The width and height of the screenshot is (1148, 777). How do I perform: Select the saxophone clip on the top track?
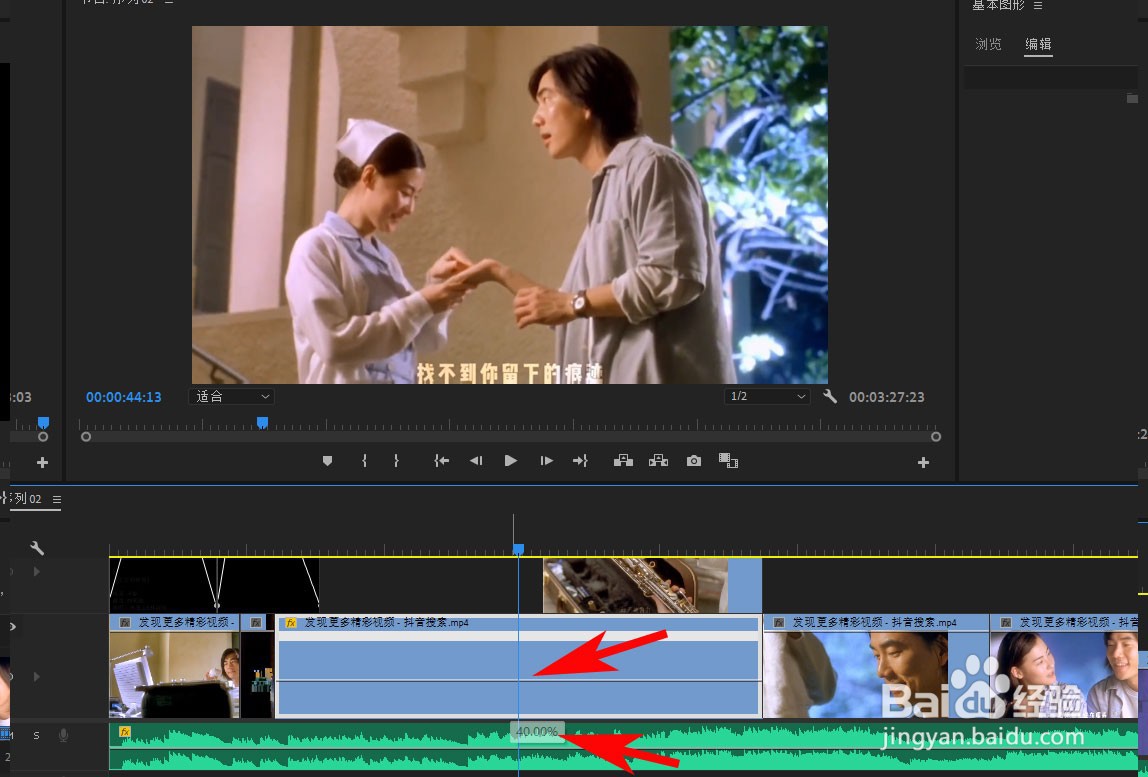pyautogui.click(x=652, y=585)
